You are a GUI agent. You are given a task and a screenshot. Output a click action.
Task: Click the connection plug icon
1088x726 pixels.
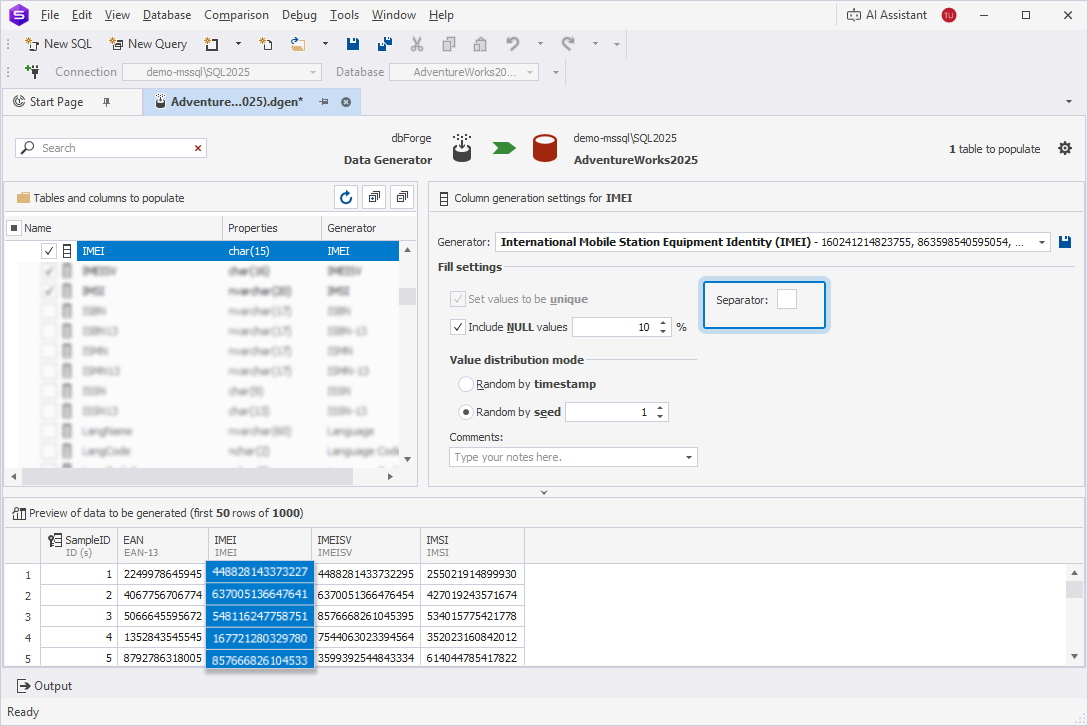(32, 71)
